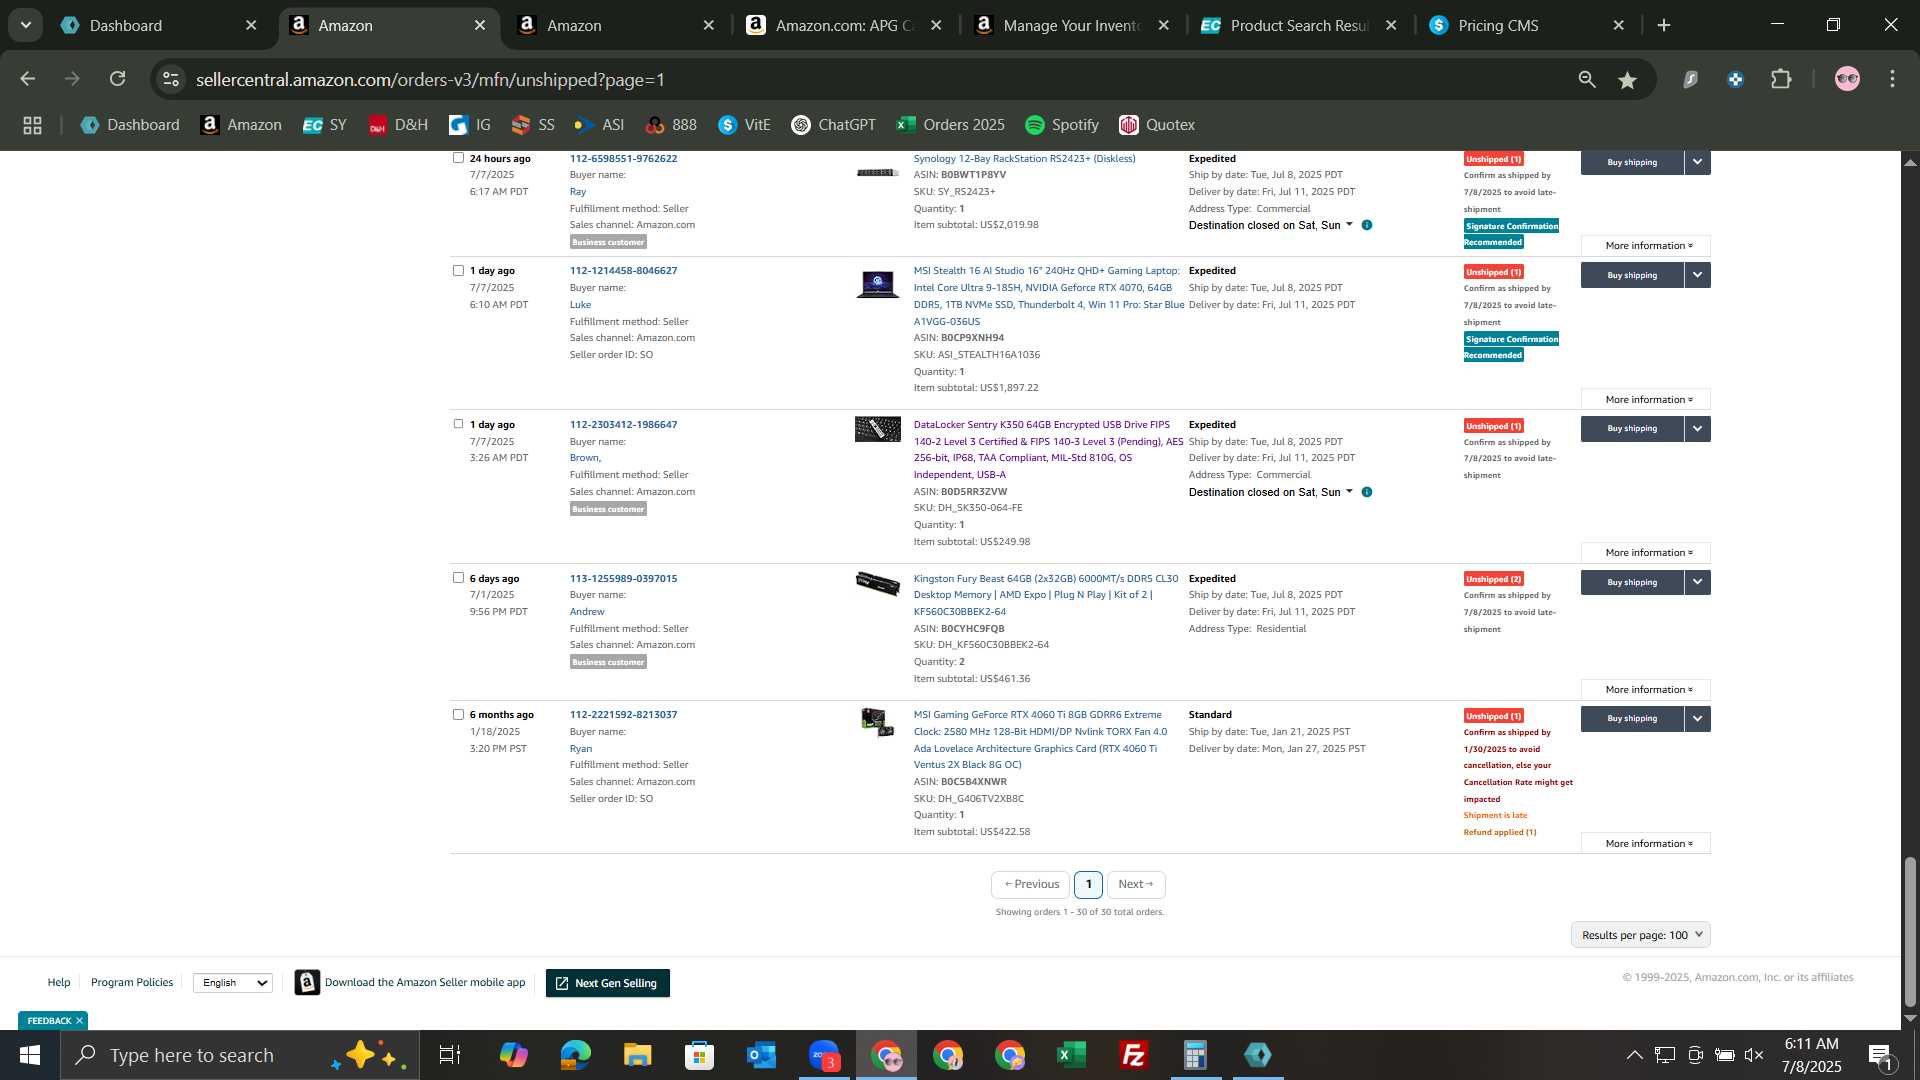Click the Windows search box

pos(240,1055)
